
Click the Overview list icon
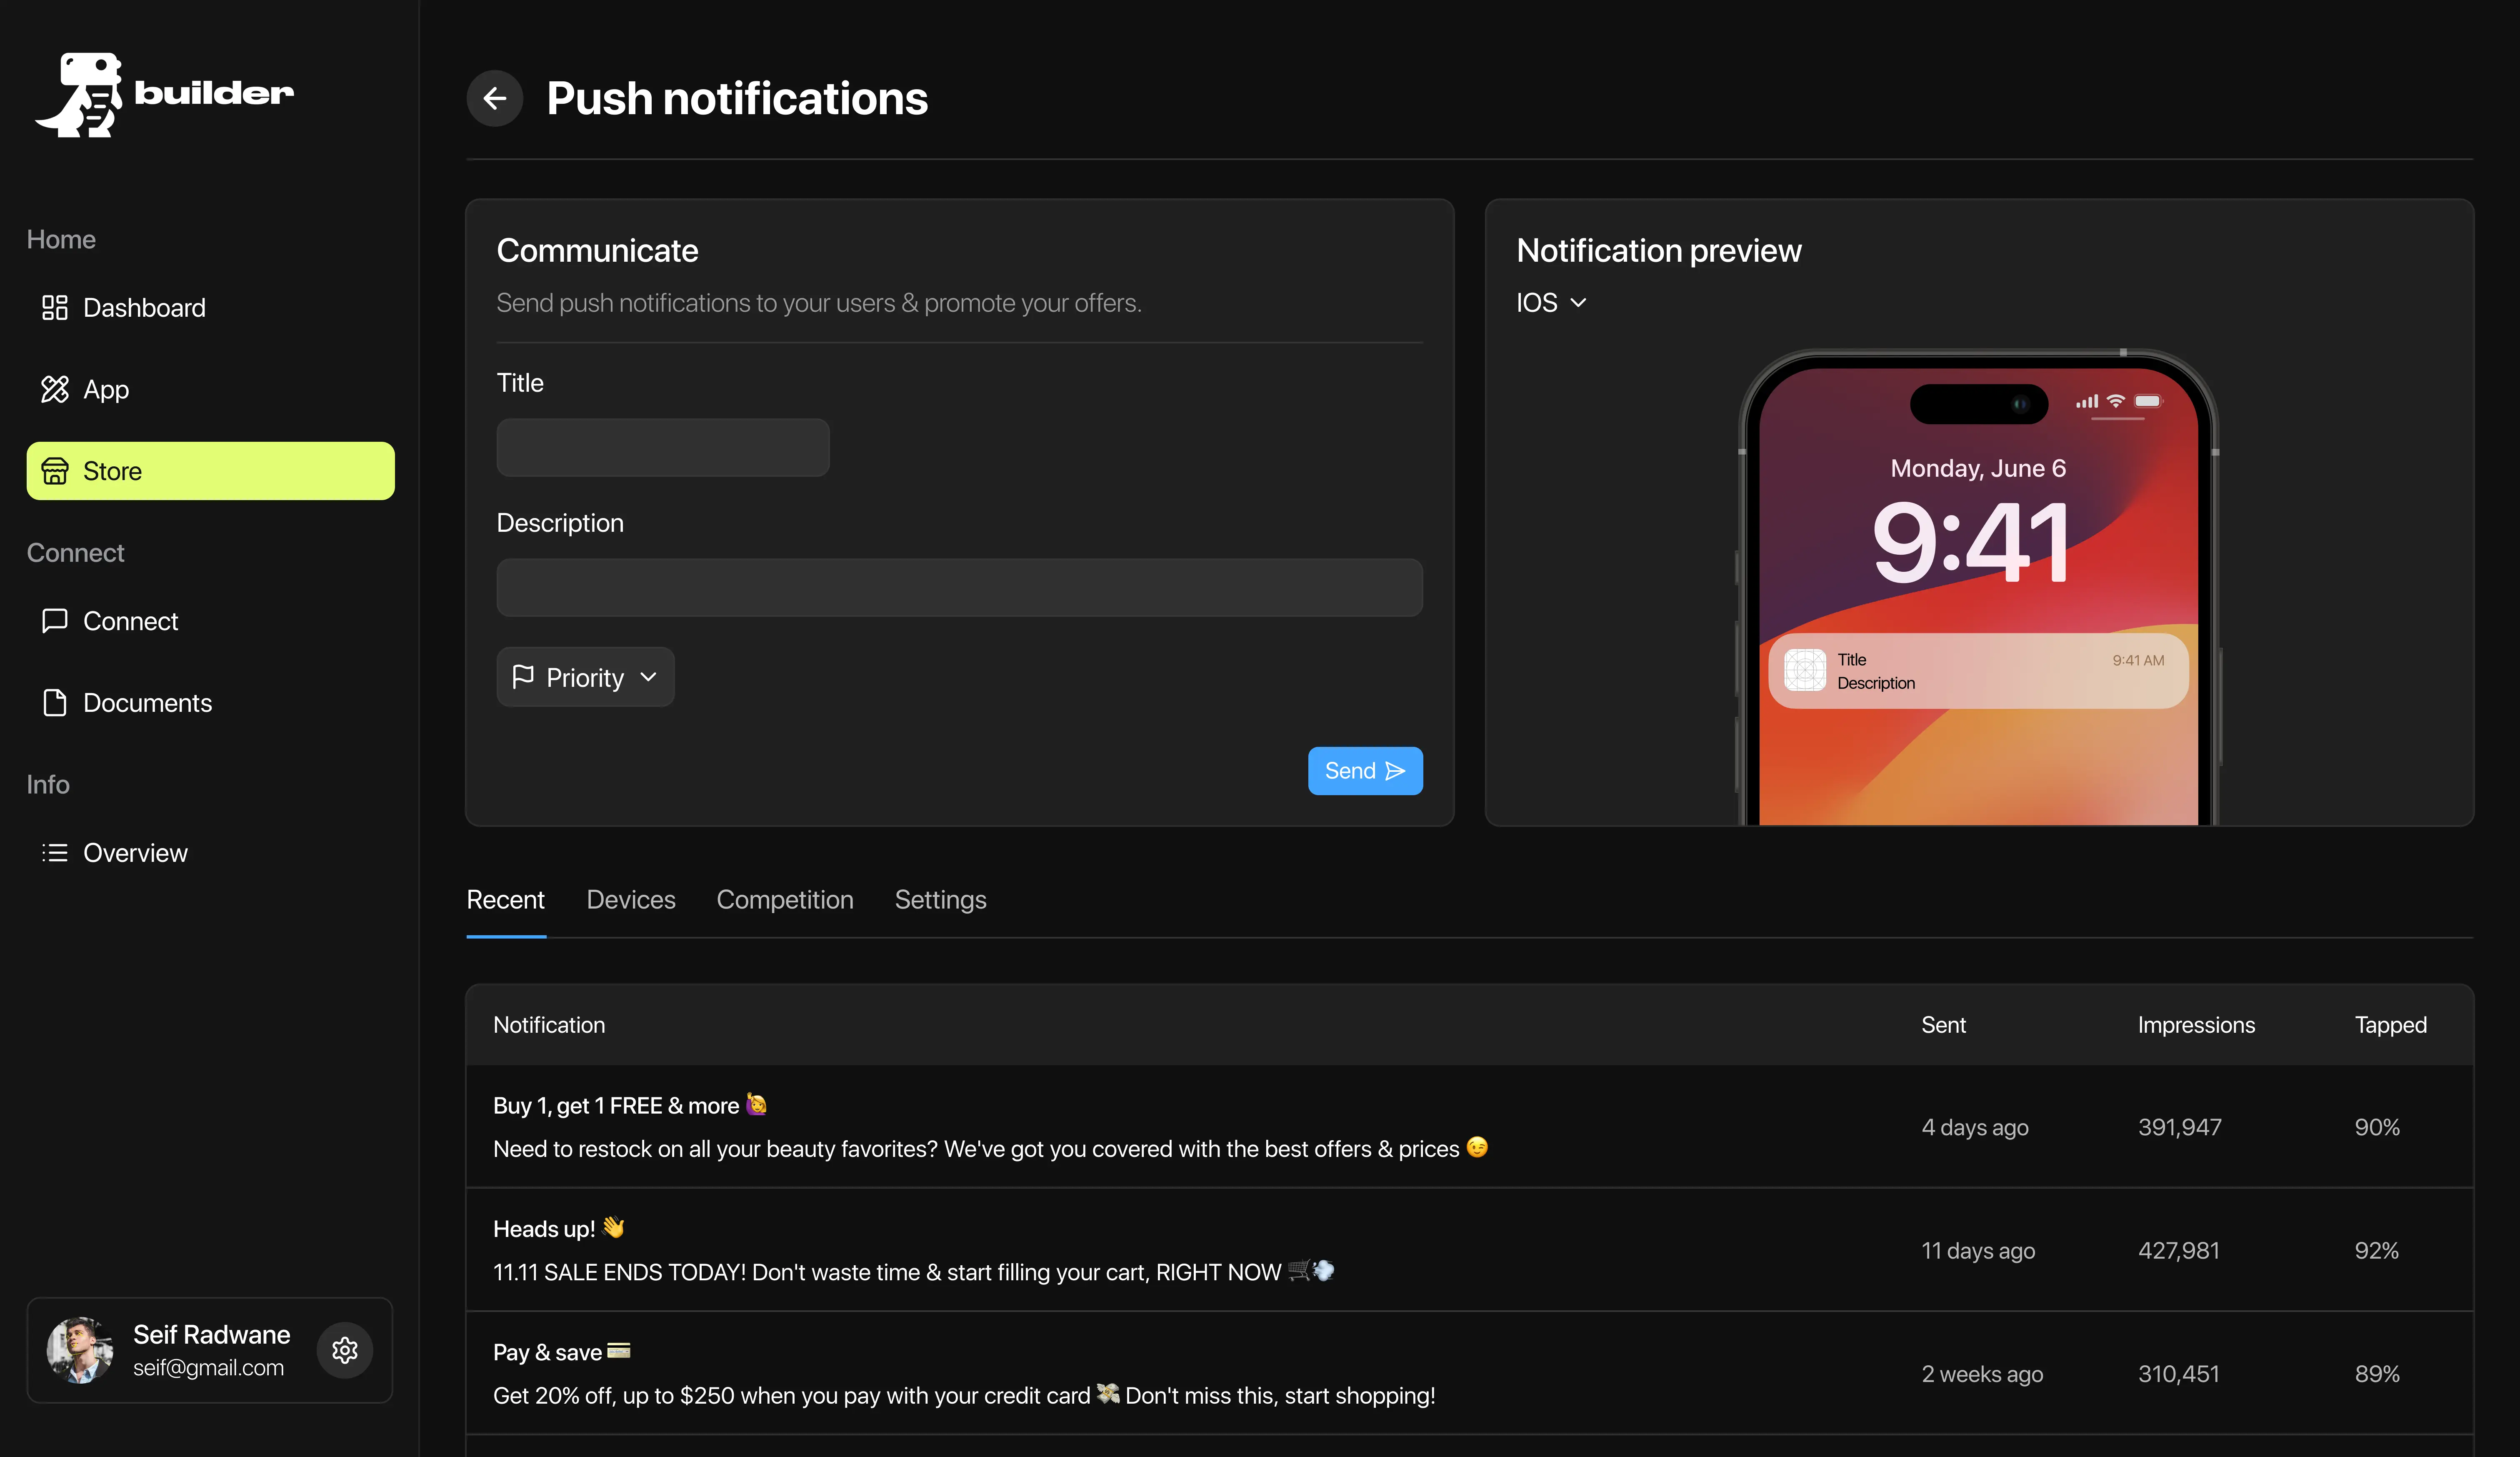pyautogui.click(x=55, y=853)
